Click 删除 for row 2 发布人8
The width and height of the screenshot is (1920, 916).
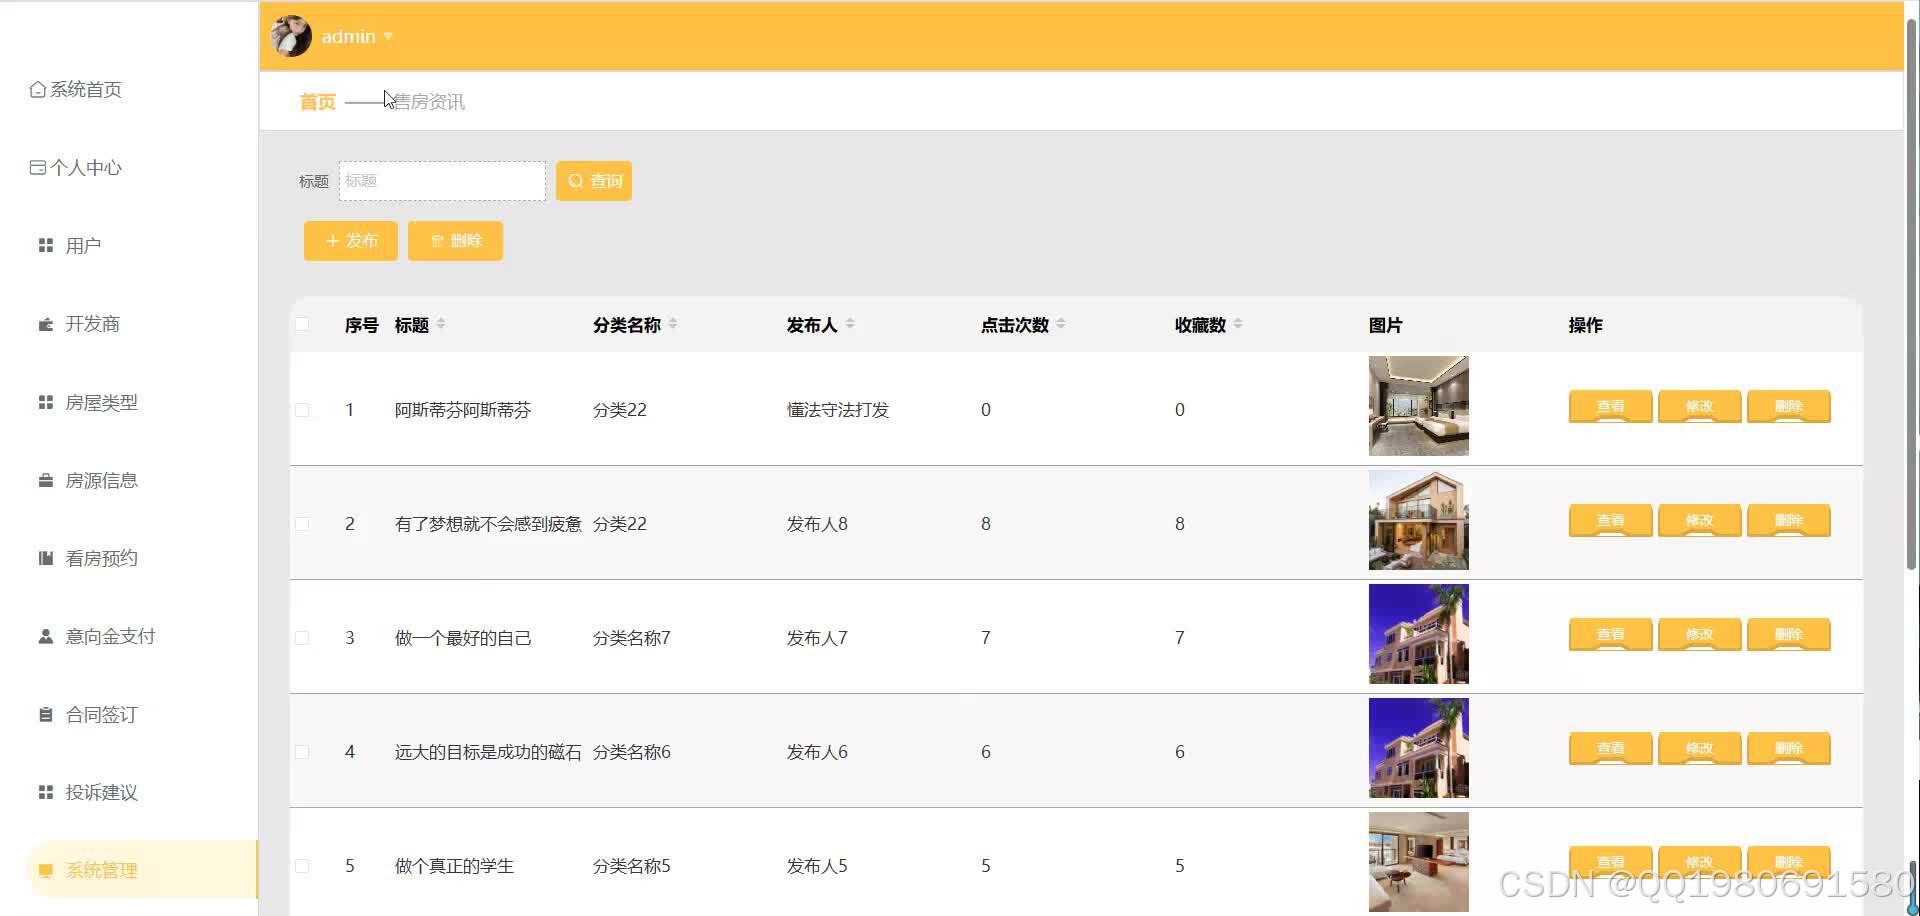pyautogui.click(x=1788, y=521)
